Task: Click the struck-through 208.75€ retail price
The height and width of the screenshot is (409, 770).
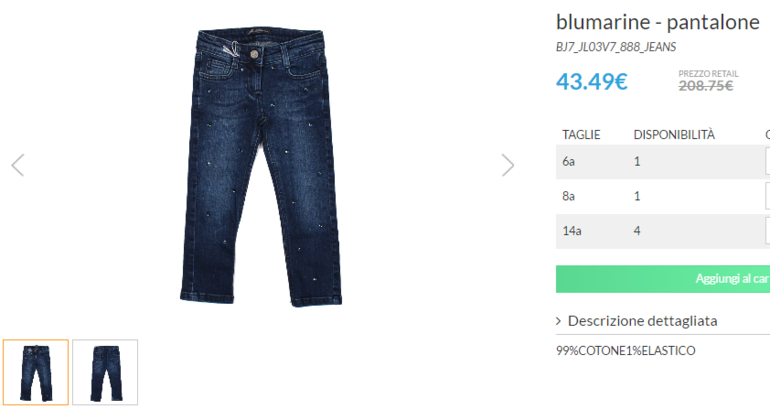Action: tap(706, 86)
